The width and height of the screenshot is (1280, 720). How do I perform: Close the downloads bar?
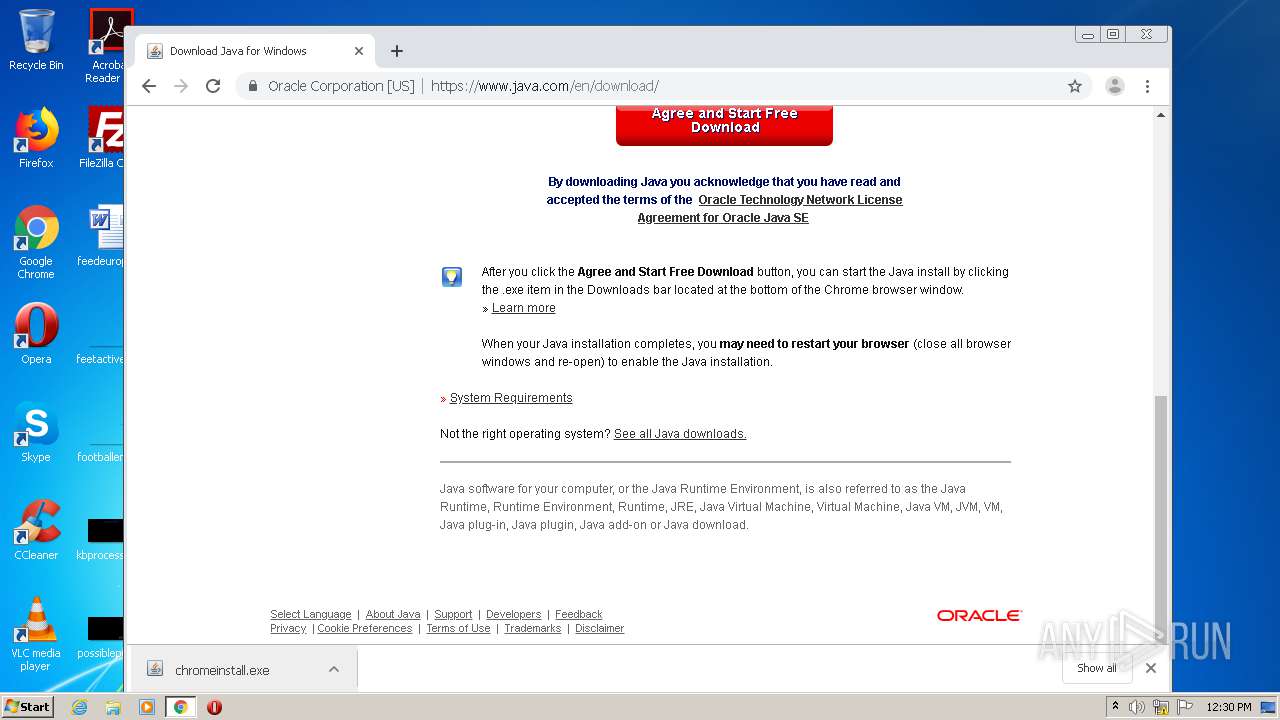1151,668
